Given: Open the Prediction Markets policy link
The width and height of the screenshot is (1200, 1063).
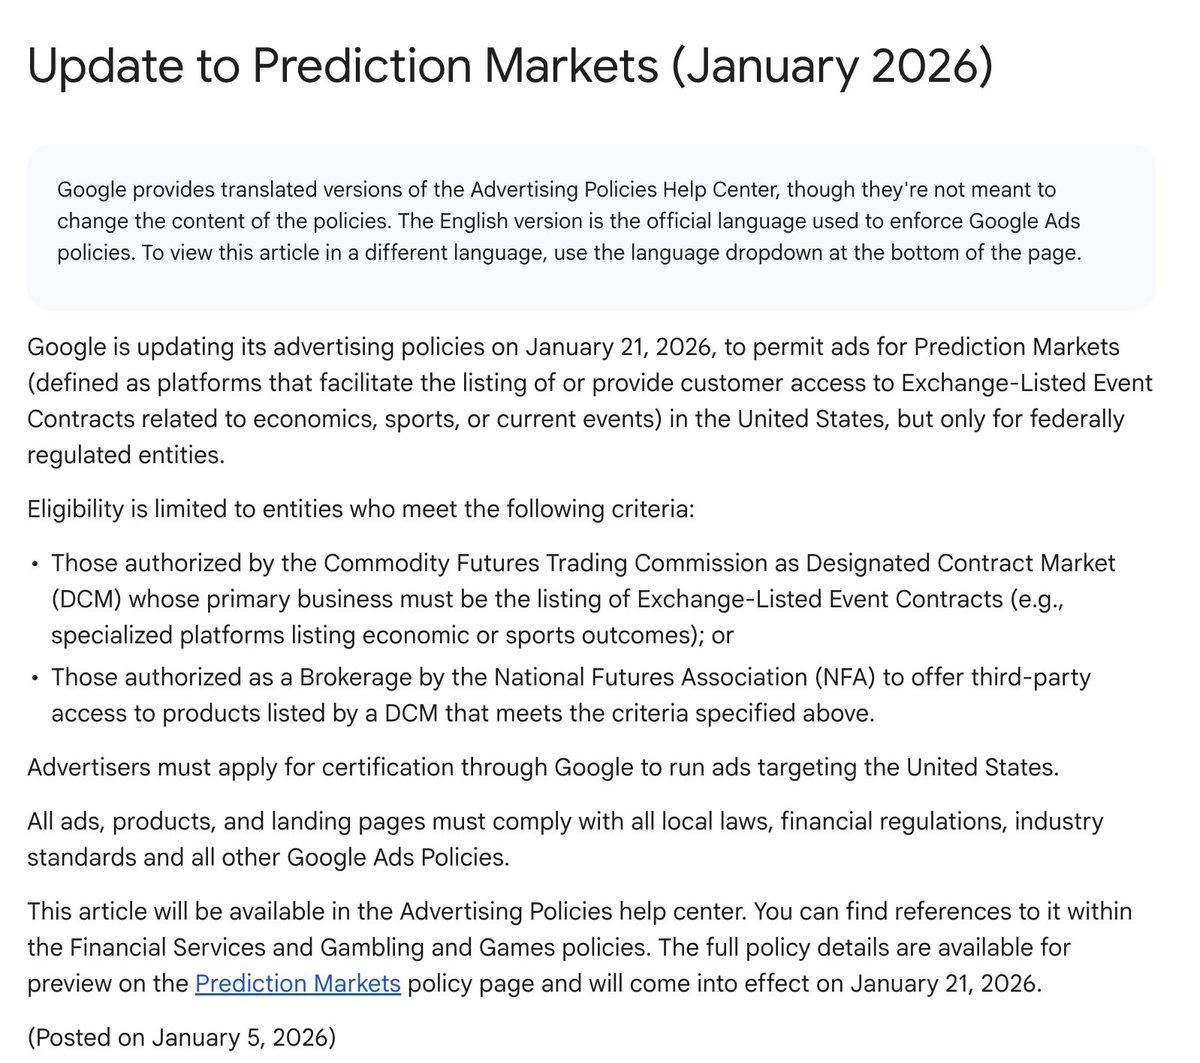Looking at the screenshot, I should [x=298, y=983].
